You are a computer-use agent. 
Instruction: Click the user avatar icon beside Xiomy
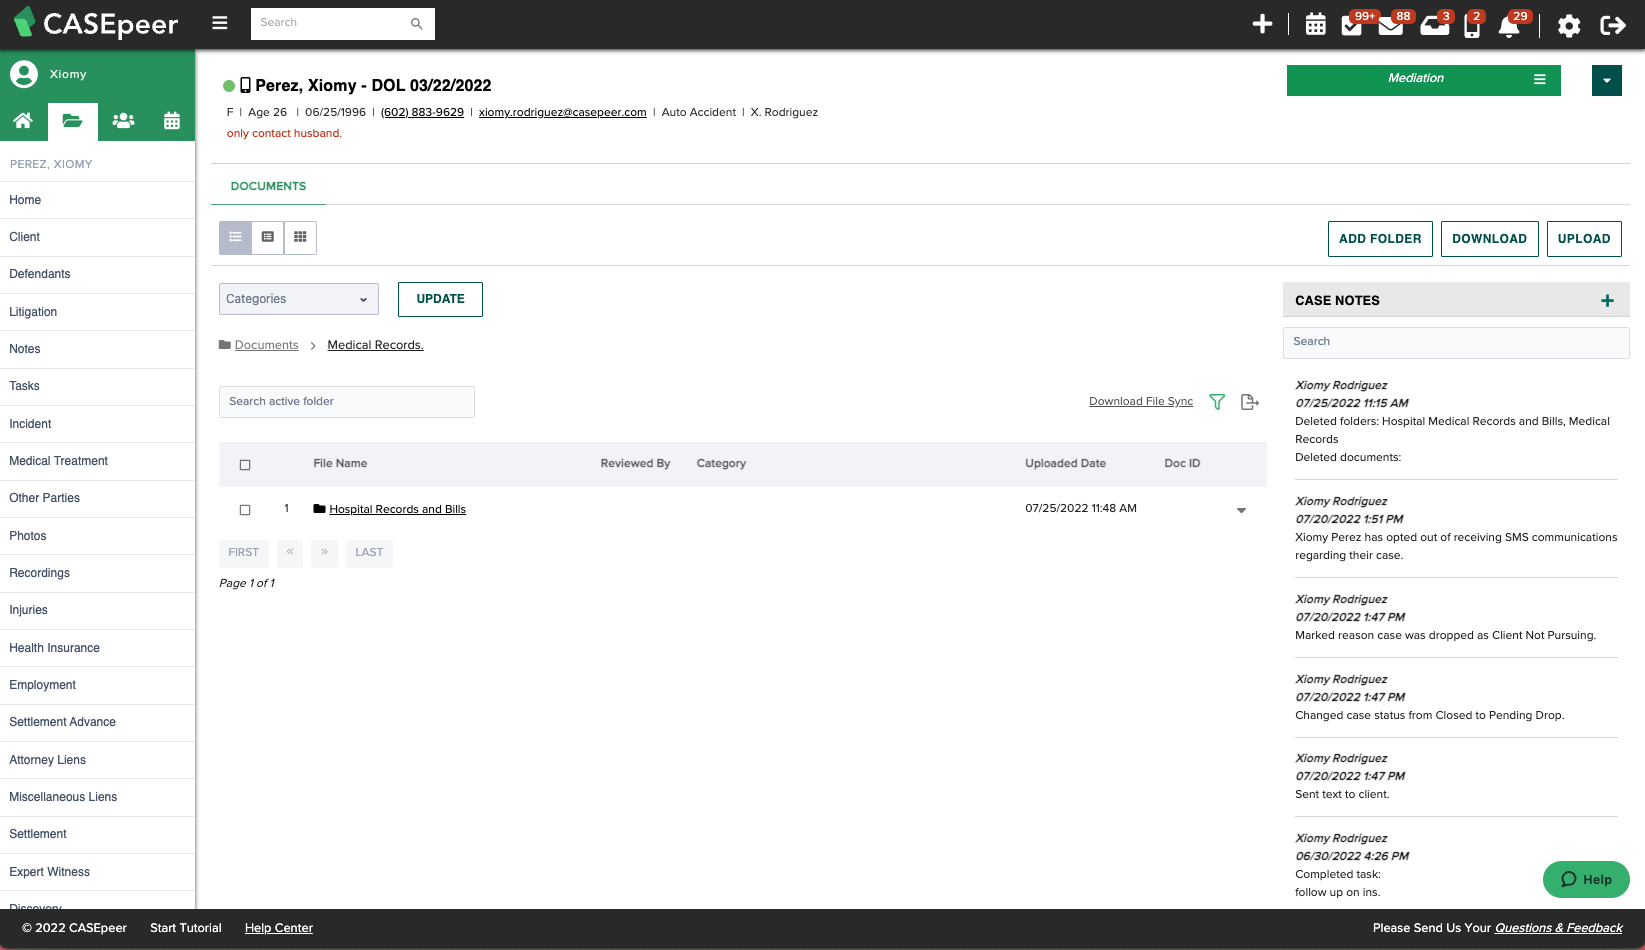24,74
